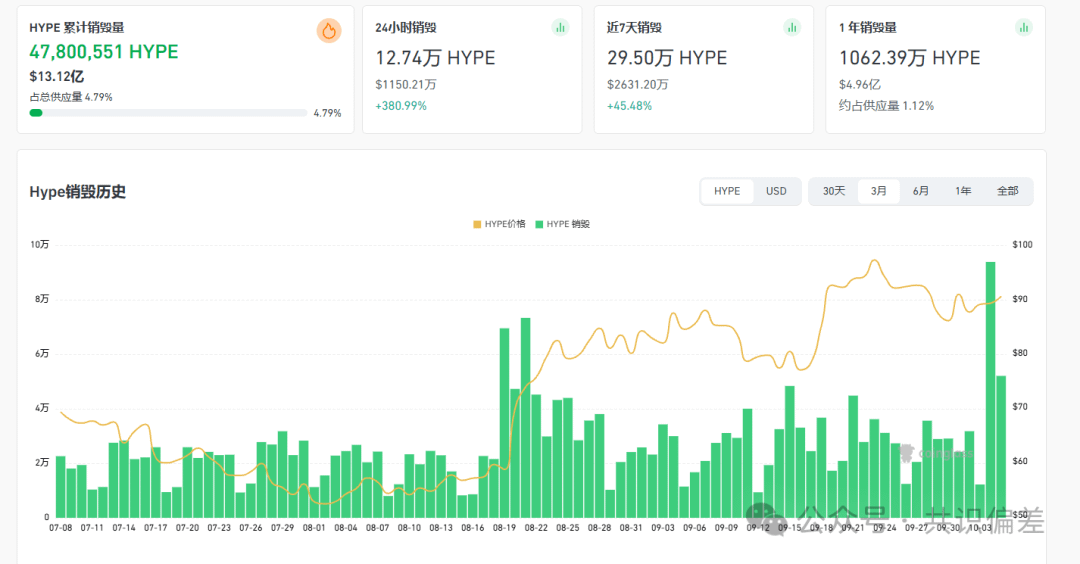This screenshot has height=564, width=1080.
Task: Toggle the green HYPE 销毁 legend item
Action: pyautogui.click(x=563, y=224)
